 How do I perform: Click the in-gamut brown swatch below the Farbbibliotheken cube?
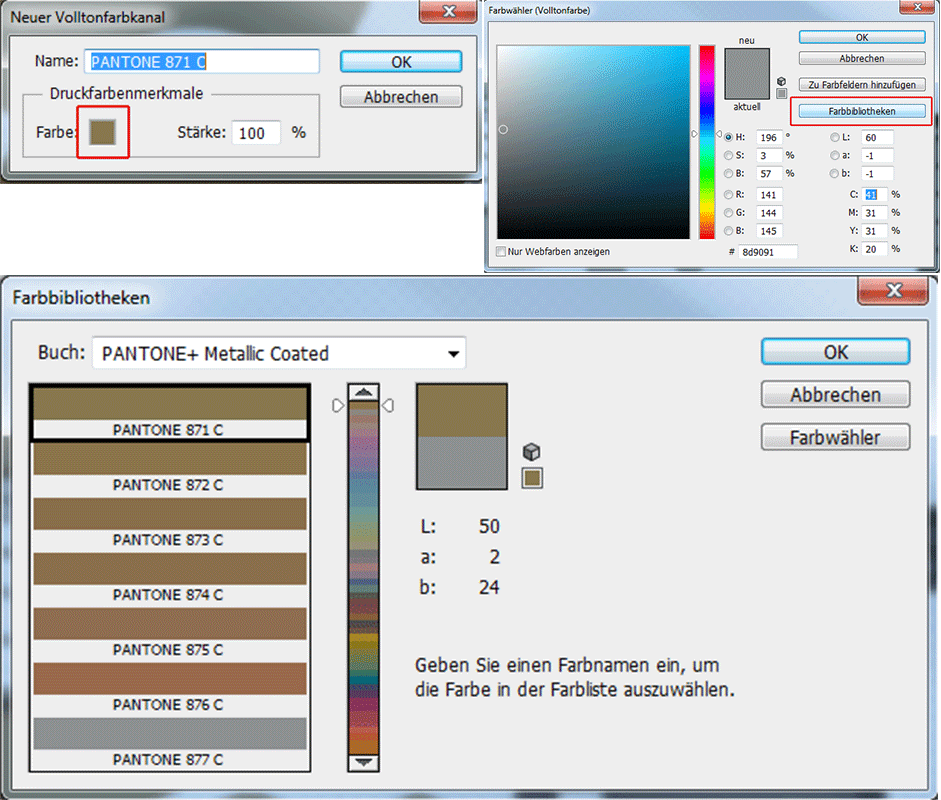[532, 478]
